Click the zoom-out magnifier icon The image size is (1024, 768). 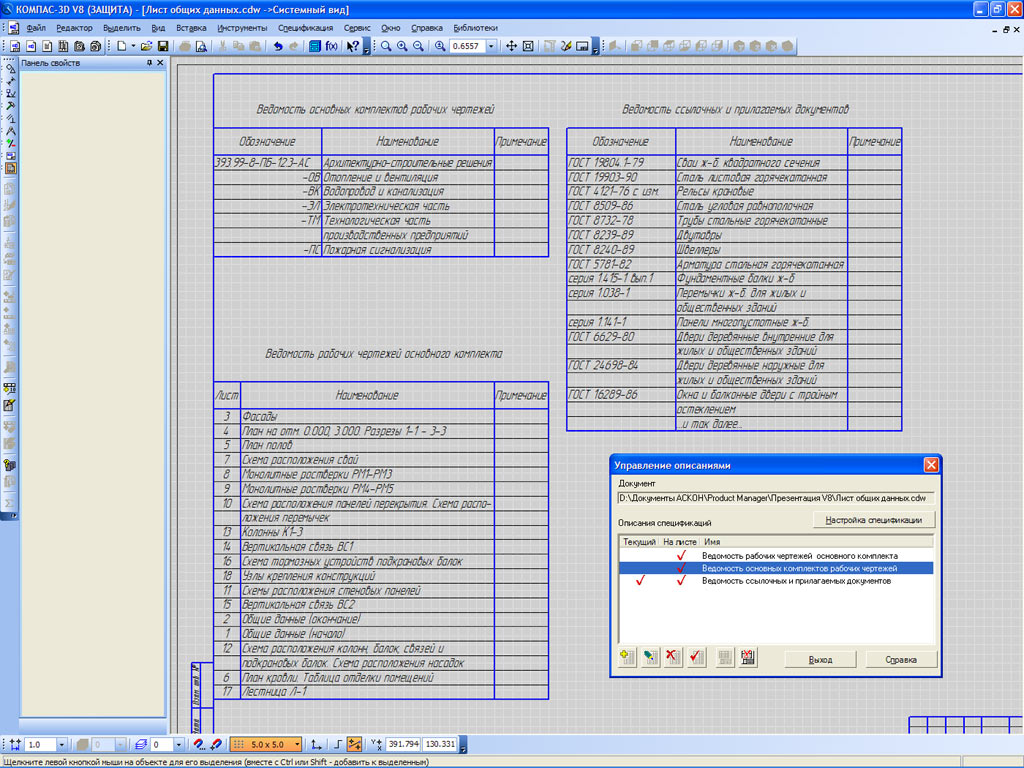click(x=419, y=46)
